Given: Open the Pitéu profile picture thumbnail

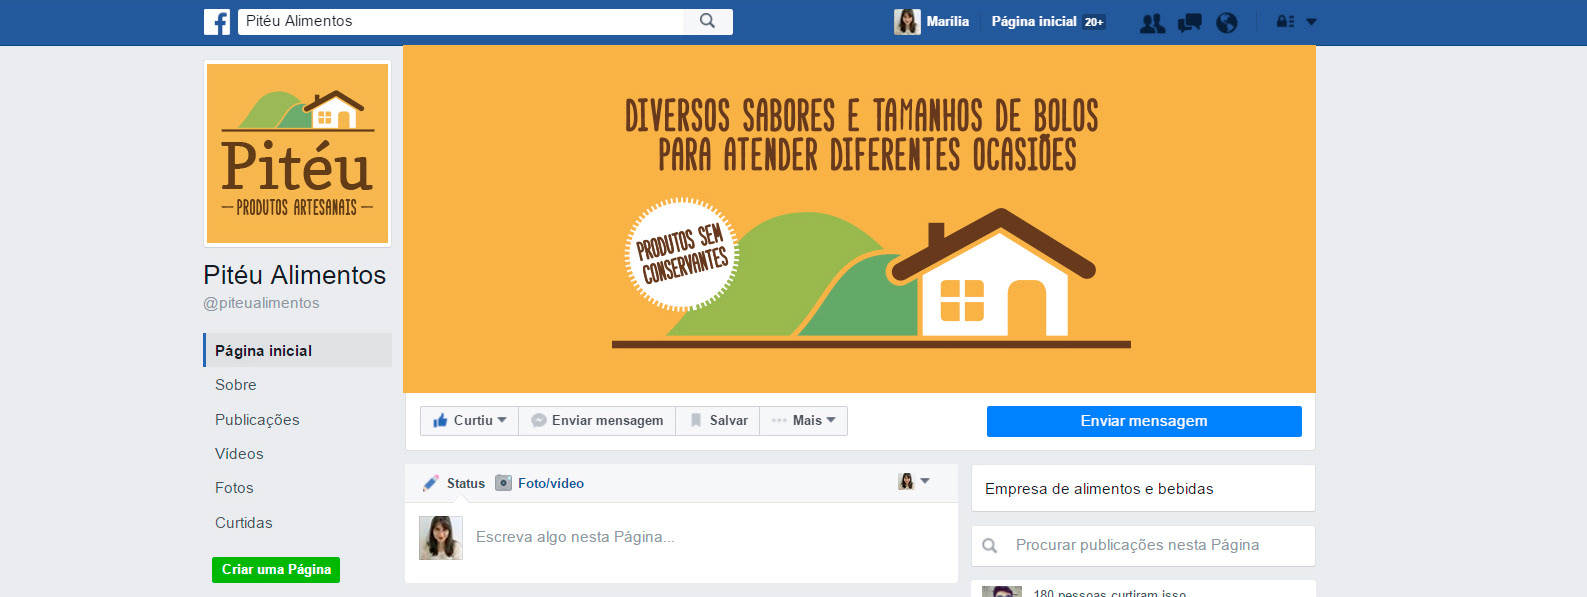Looking at the screenshot, I should pos(297,154).
